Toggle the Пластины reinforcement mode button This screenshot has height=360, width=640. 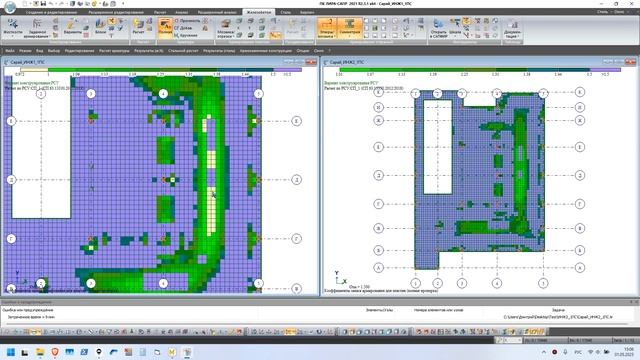pos(165,28)
